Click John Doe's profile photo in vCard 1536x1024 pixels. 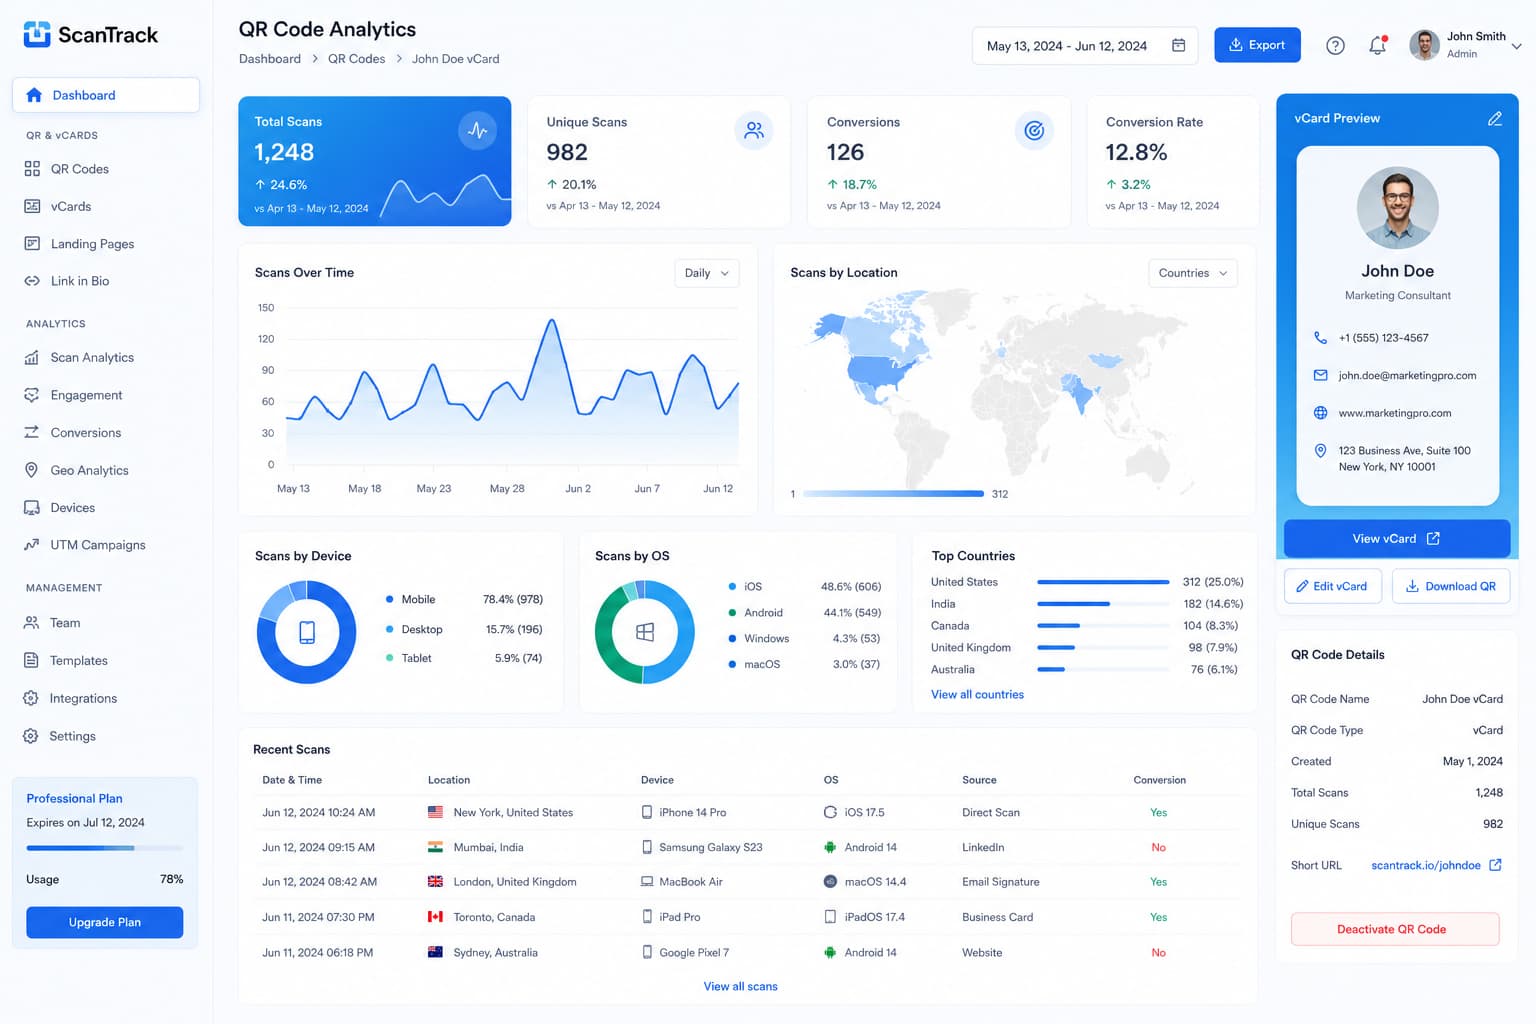(x=1397, y=208)
